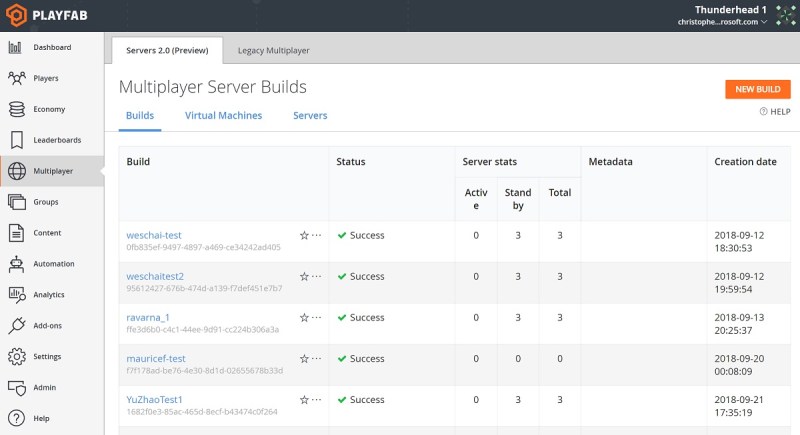Screen dimensions: 800x435
Task: Expand the account dropdown under Thunderhead 1
Action: coord(764,22)
